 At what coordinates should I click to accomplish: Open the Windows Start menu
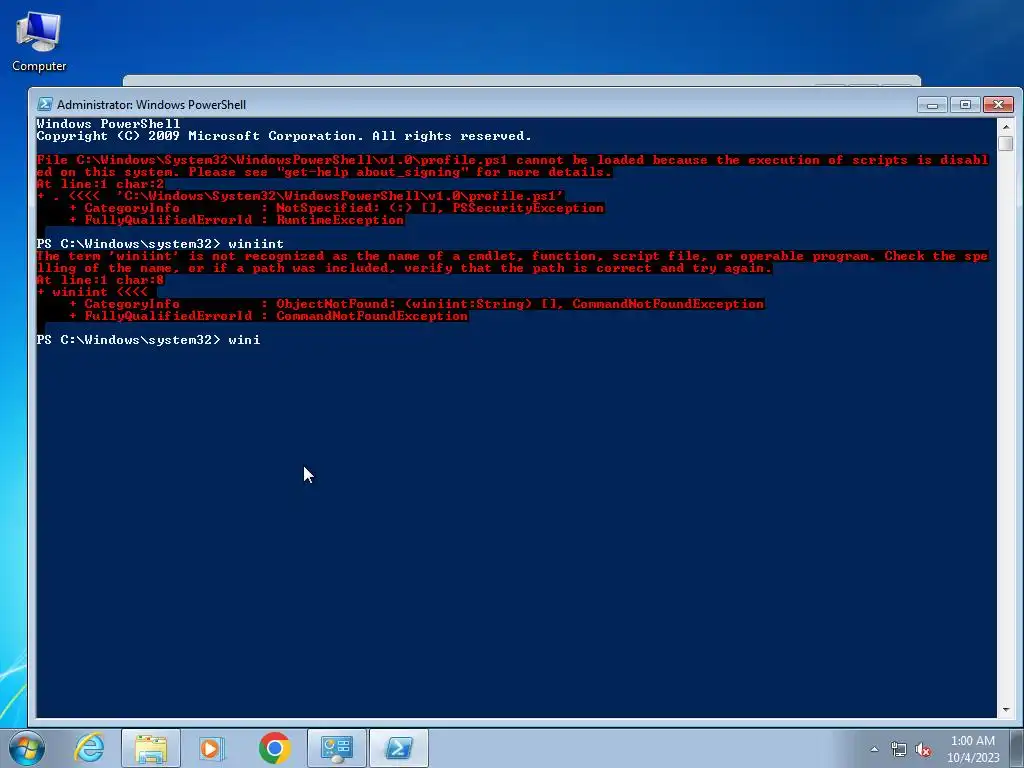[x=27, y=748]
